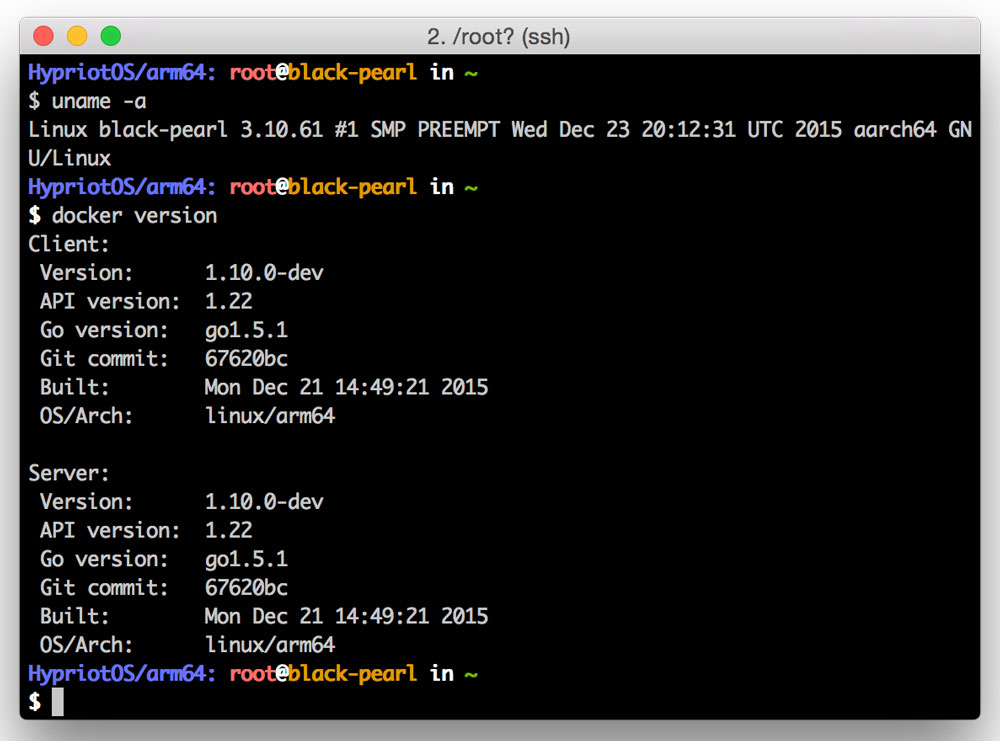1000x741 pixels.
Task: Click the yellow minimize window button
Action: (77, 37)
